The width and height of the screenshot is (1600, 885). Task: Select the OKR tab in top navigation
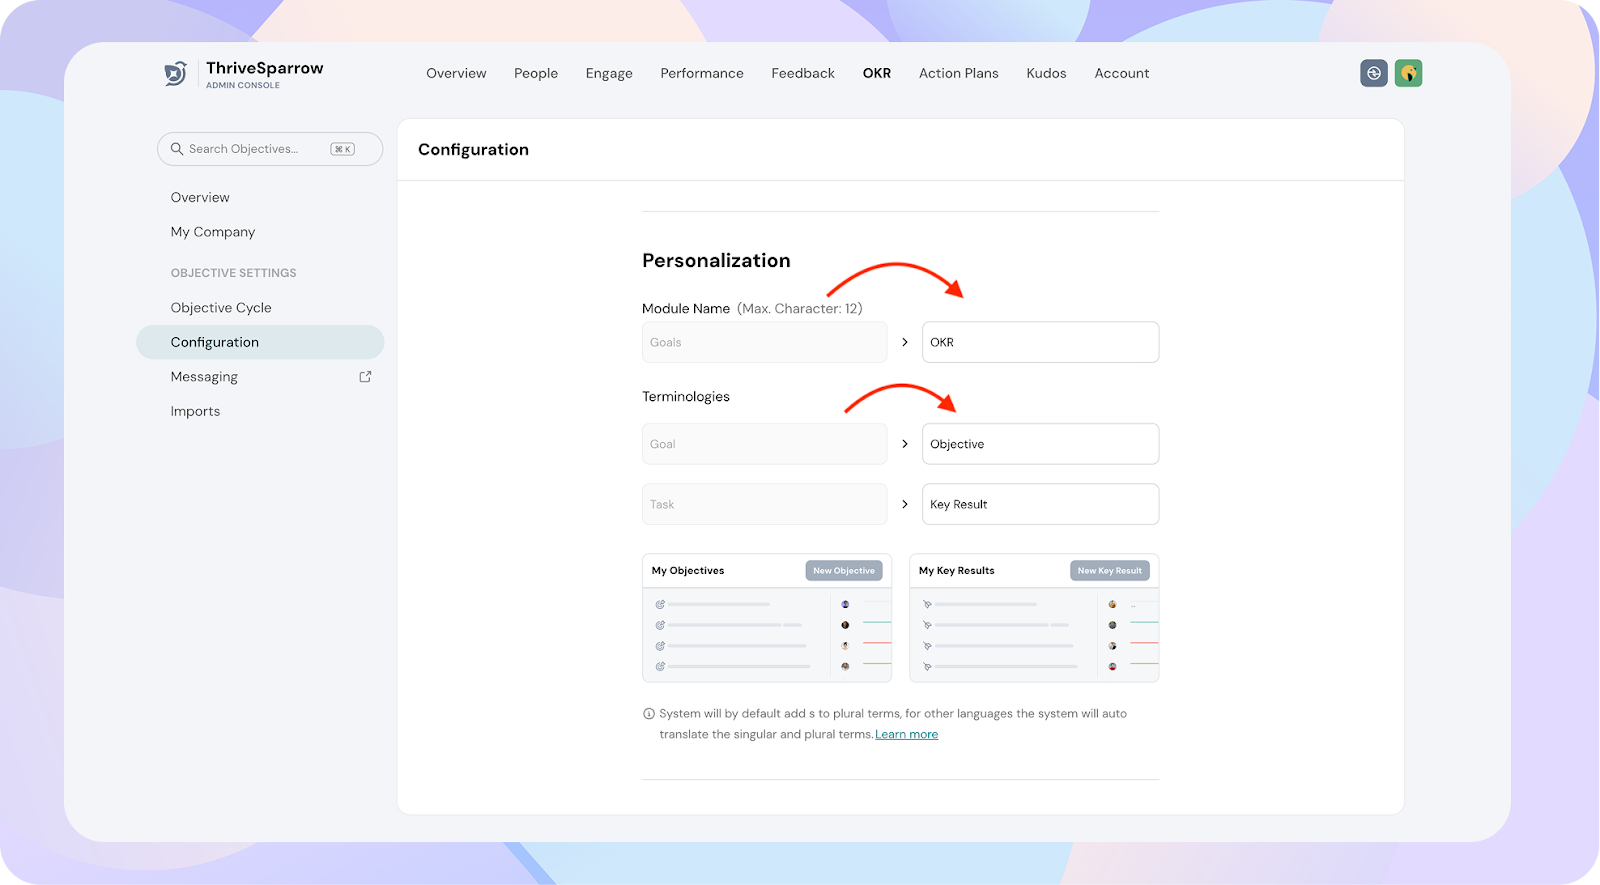877,73
